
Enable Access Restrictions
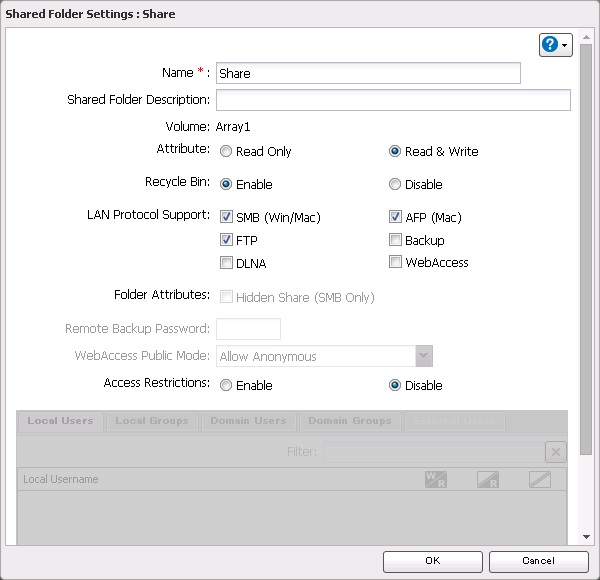(226, 386)
